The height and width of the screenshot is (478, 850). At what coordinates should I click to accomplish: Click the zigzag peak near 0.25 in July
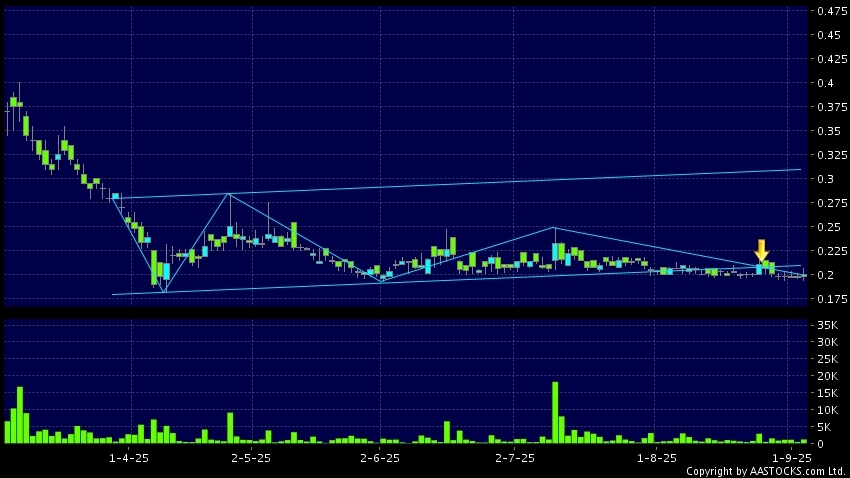[554, 227]
